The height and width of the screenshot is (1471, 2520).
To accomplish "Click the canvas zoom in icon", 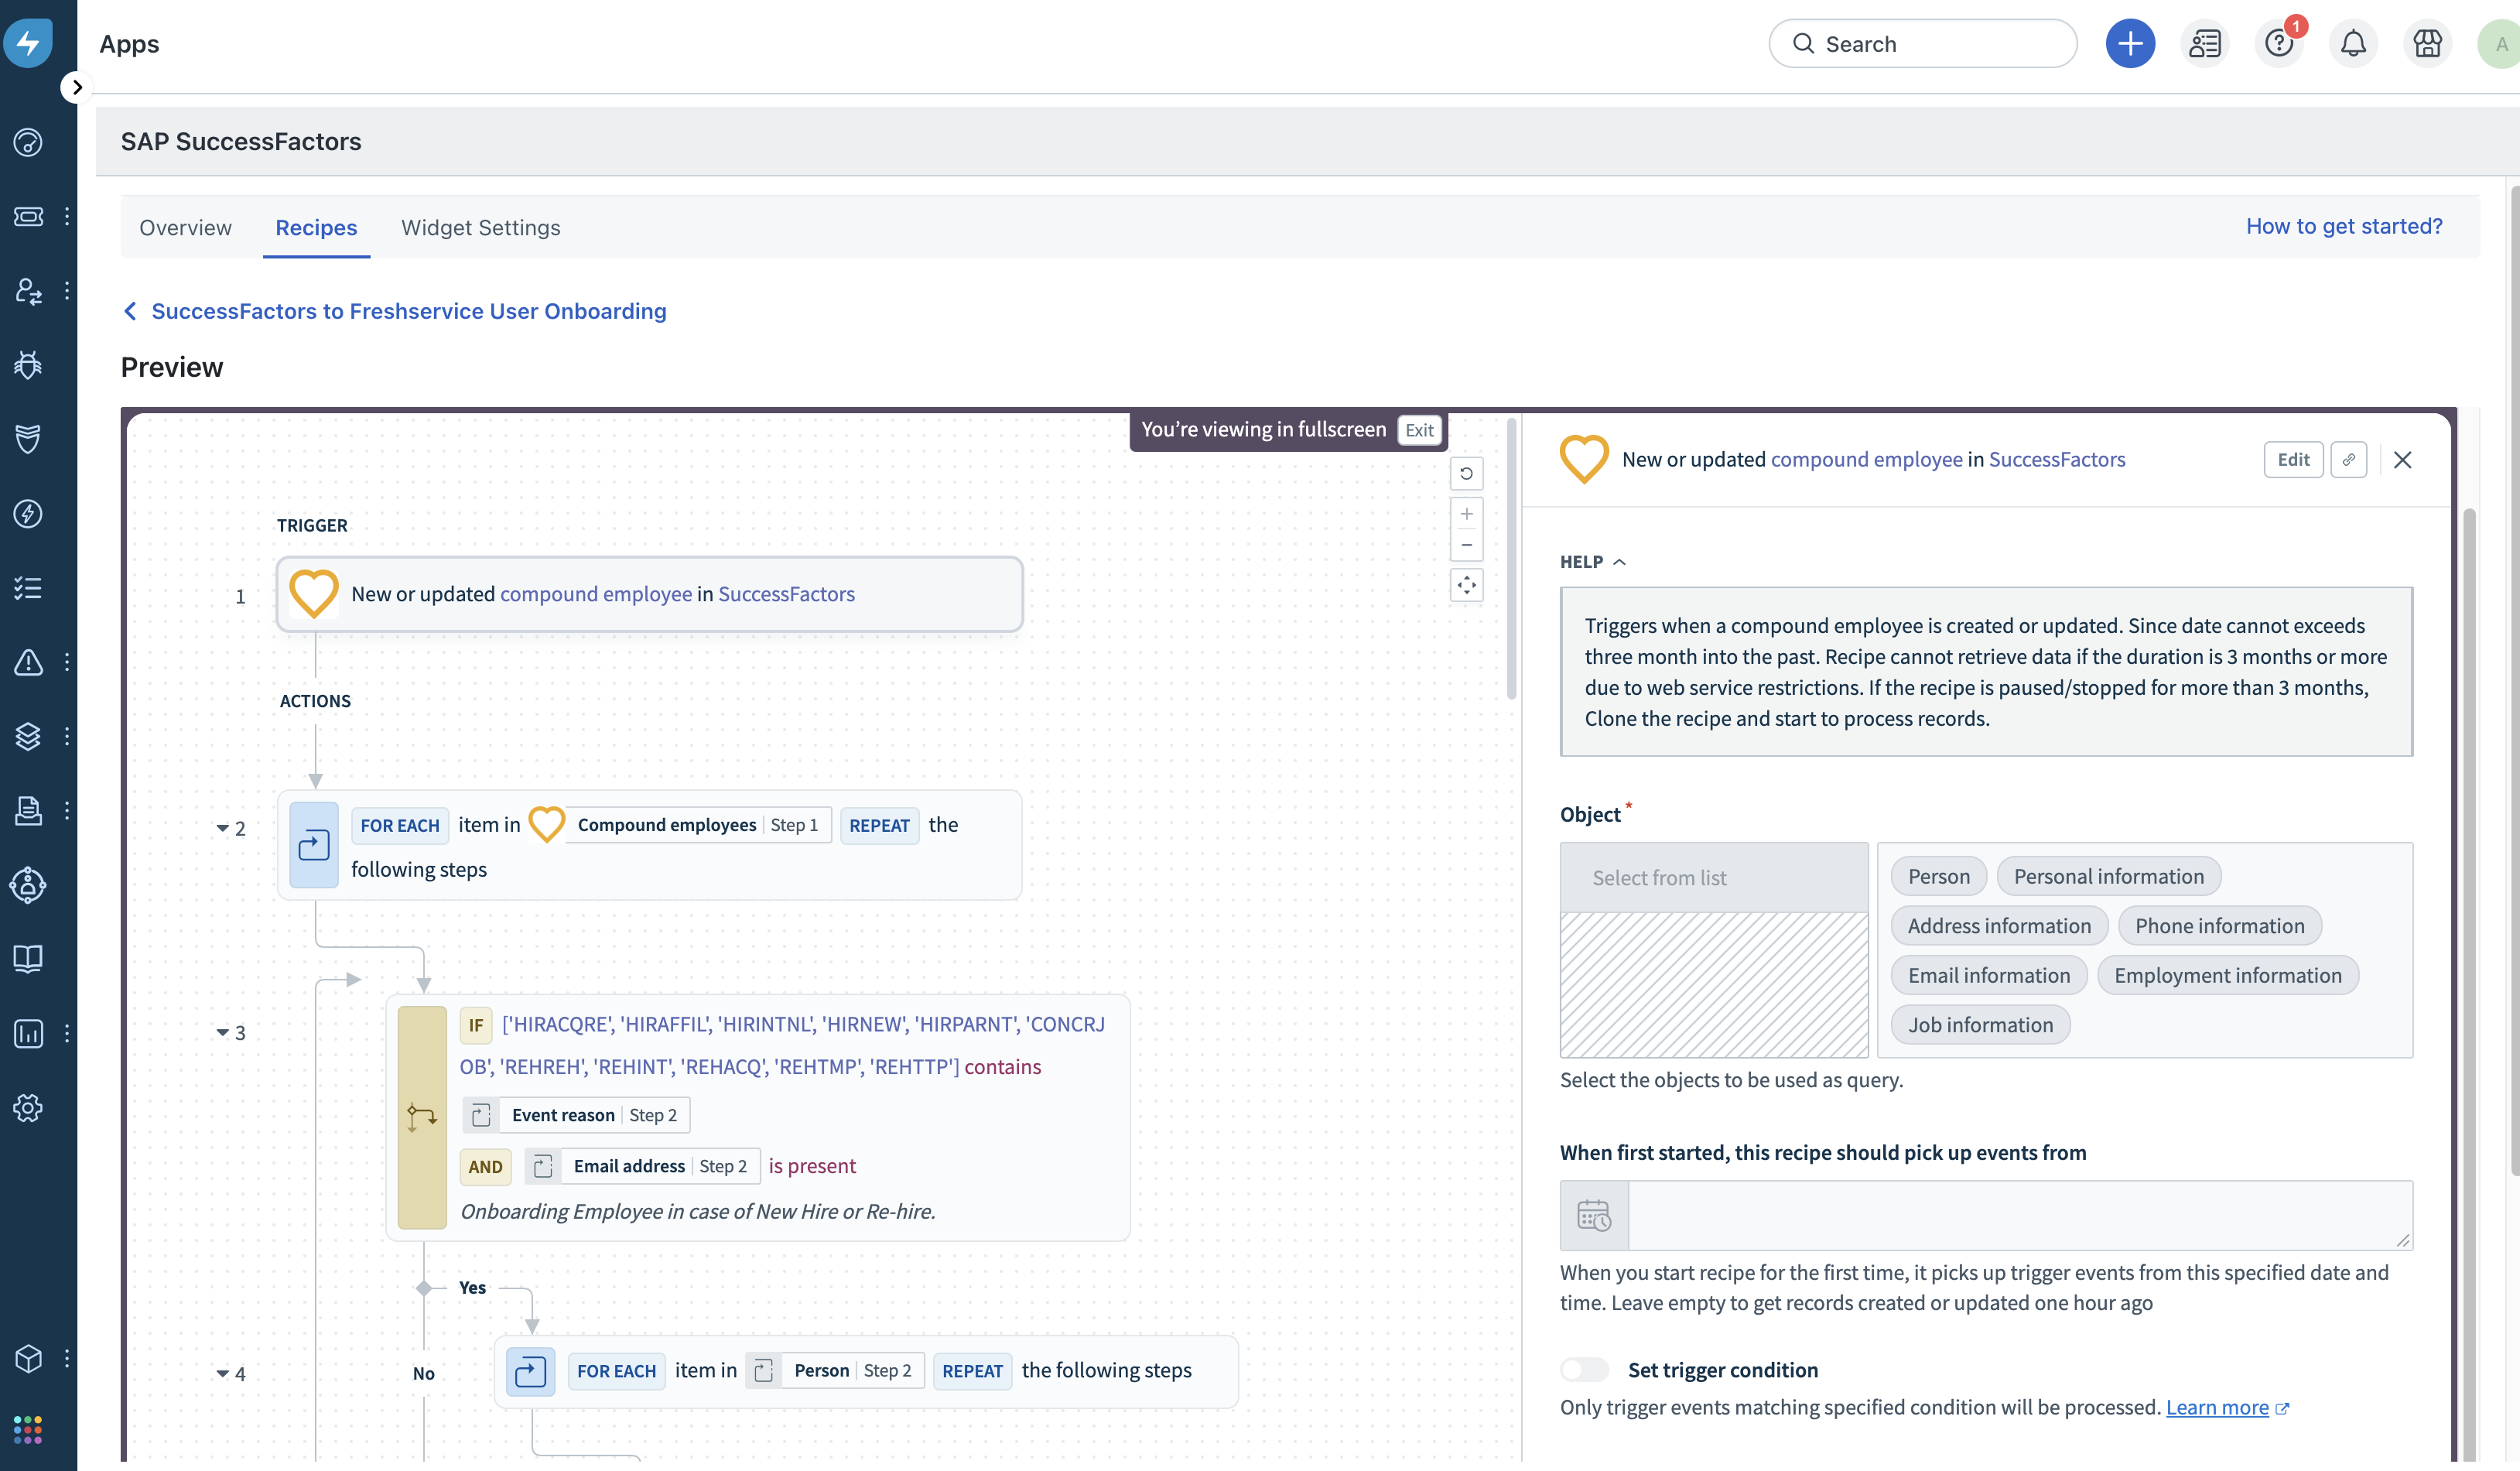I will [x=1466, y=514].
